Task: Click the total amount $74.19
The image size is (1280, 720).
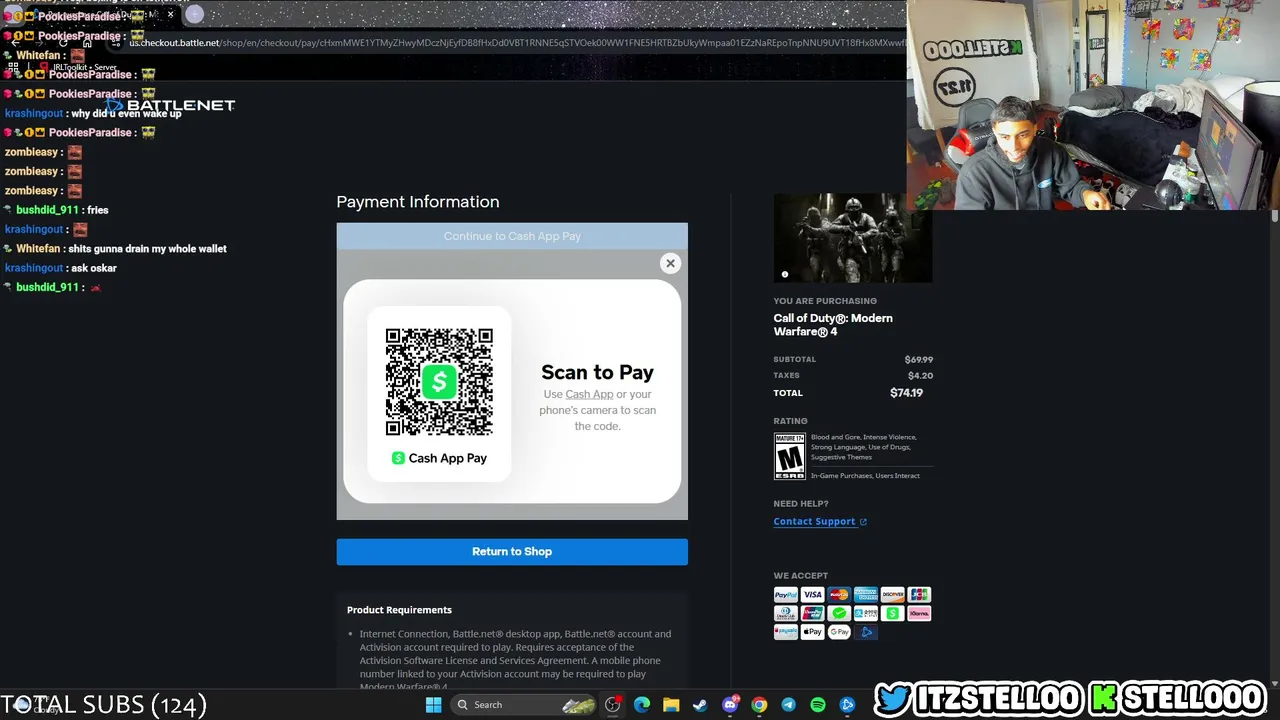Action: pyautogui.click(x=906, y=393)
